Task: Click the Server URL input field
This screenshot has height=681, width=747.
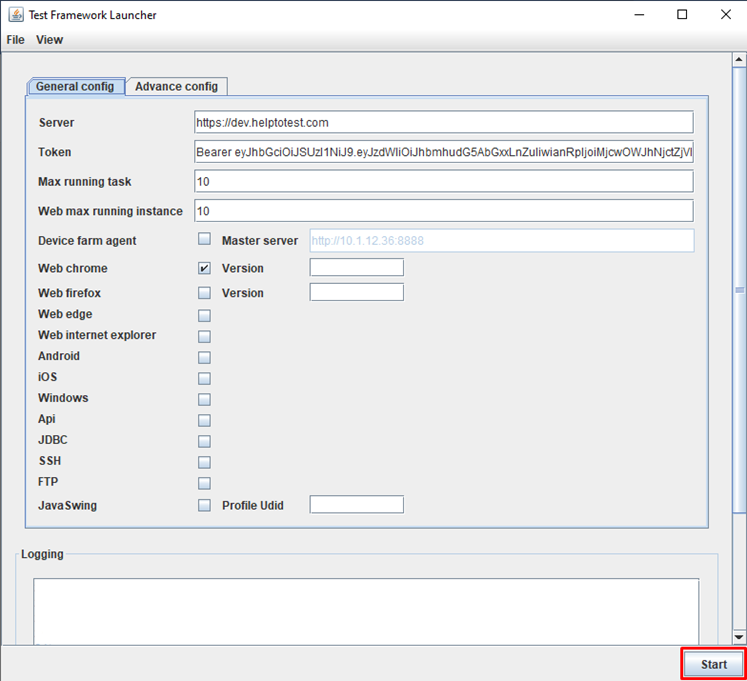Action: (x=443, y=122)
